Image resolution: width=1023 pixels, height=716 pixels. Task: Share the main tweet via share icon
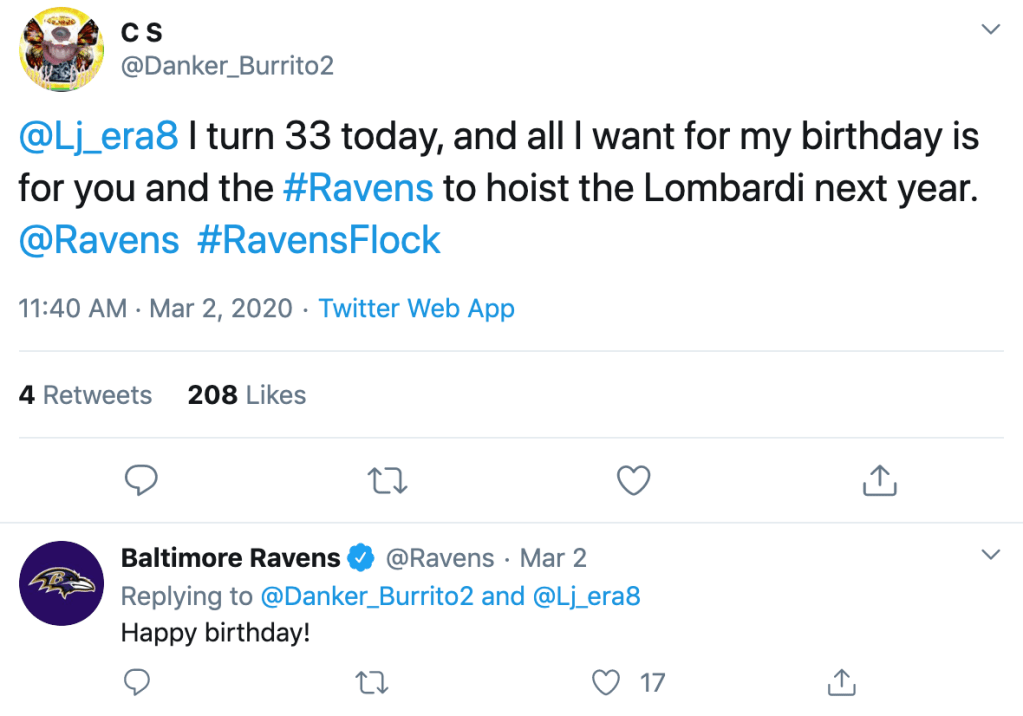pyautogui.click(x=879, y=481)
